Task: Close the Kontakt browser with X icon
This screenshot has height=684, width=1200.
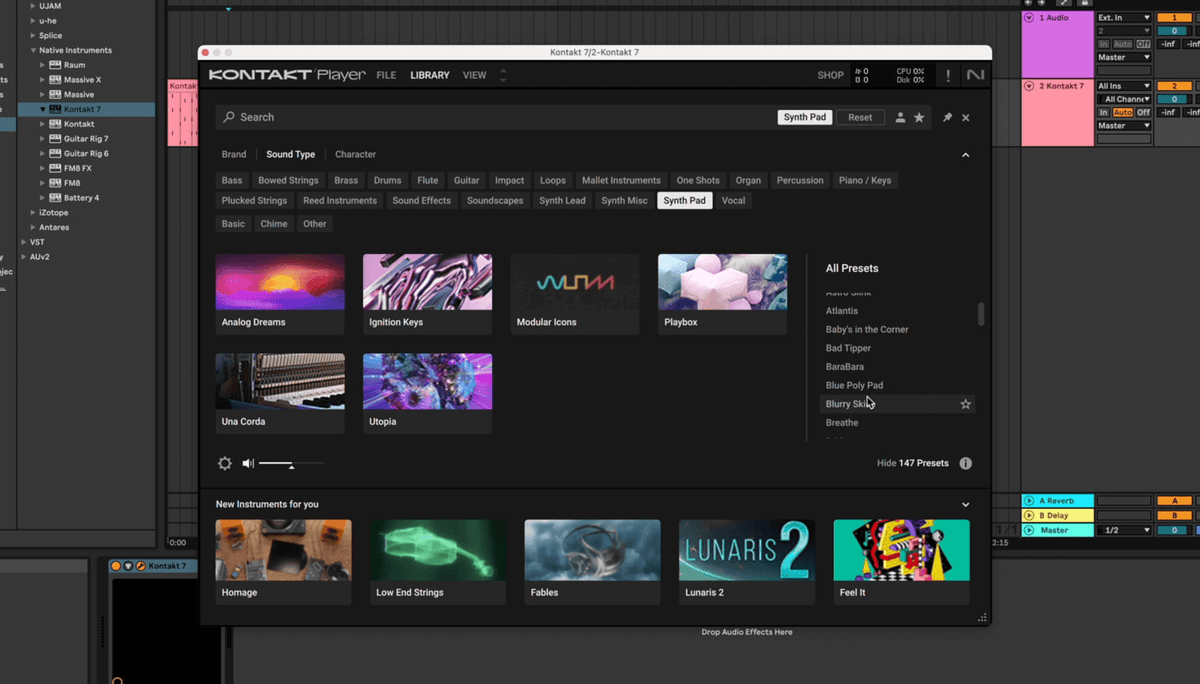Action: (966, 117)
